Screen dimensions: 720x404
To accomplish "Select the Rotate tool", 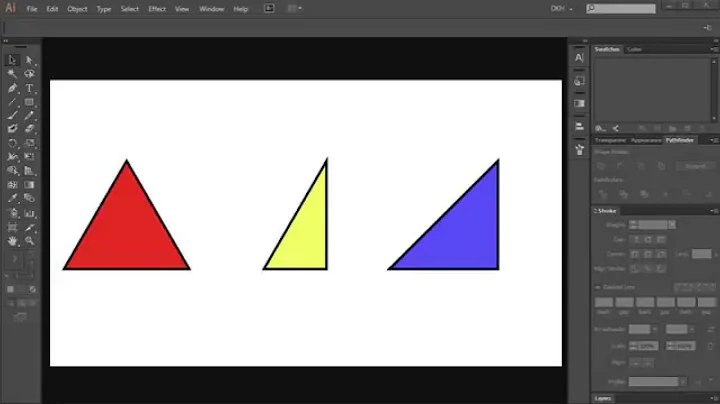I will click(x=12, y=143).
